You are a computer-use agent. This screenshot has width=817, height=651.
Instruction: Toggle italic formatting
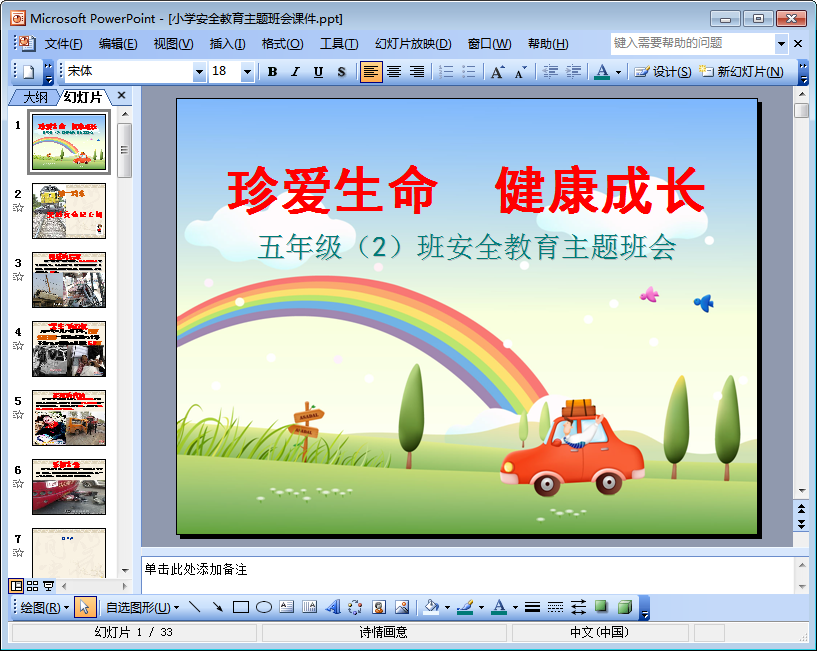tap(295, 71)
